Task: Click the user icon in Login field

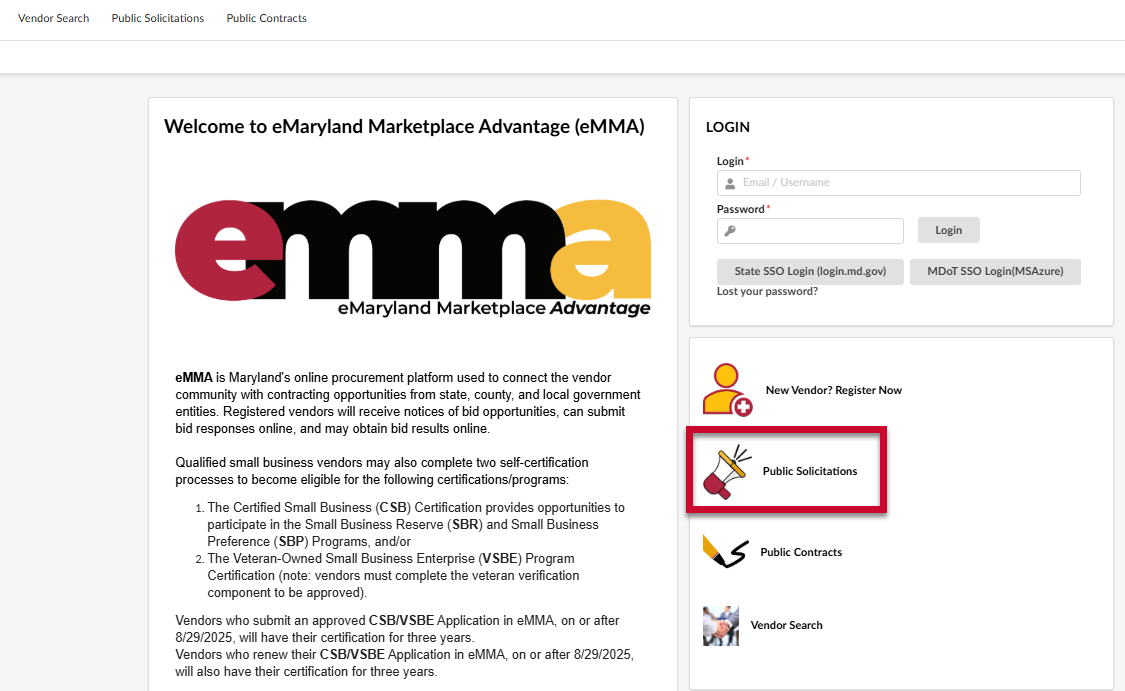Action: (x=730, y=184)
